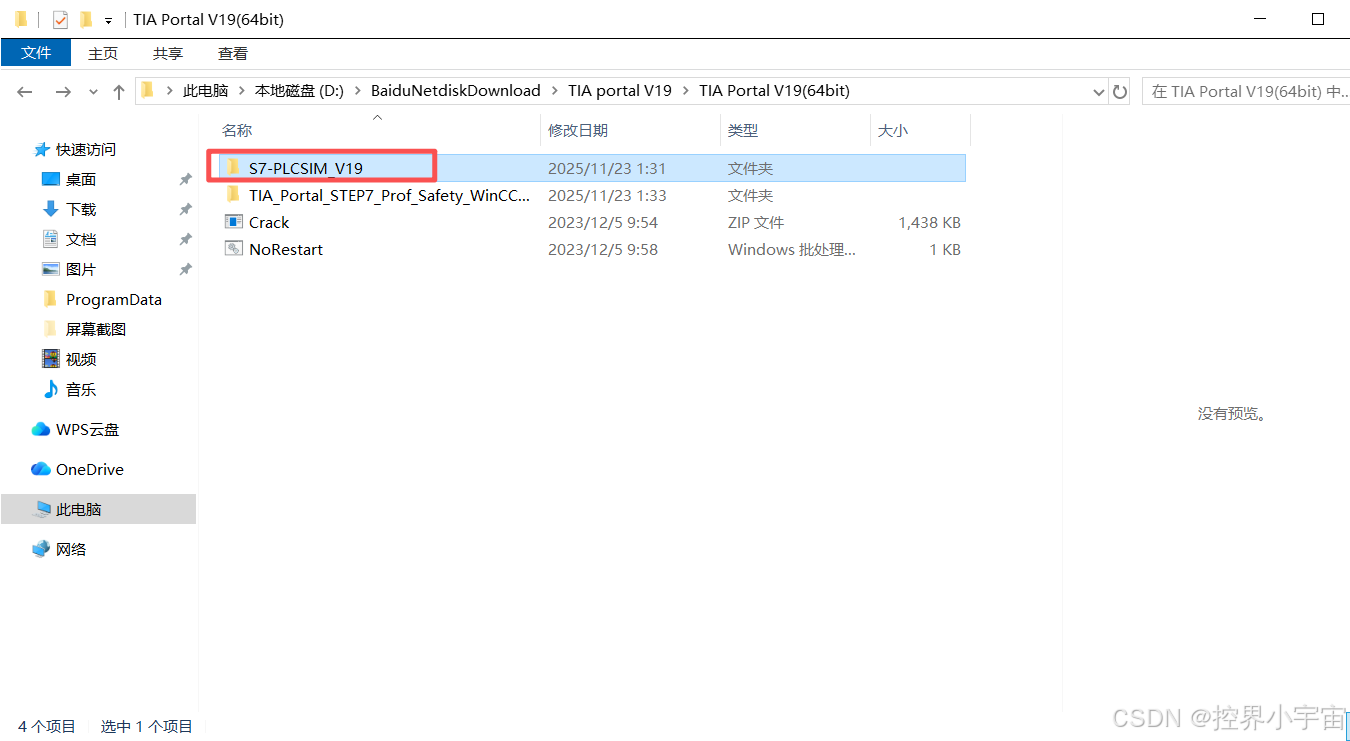This screenshot has height=741, width=1350.
Task: Focus the search box for this folder
Action: pos(1245,91)
